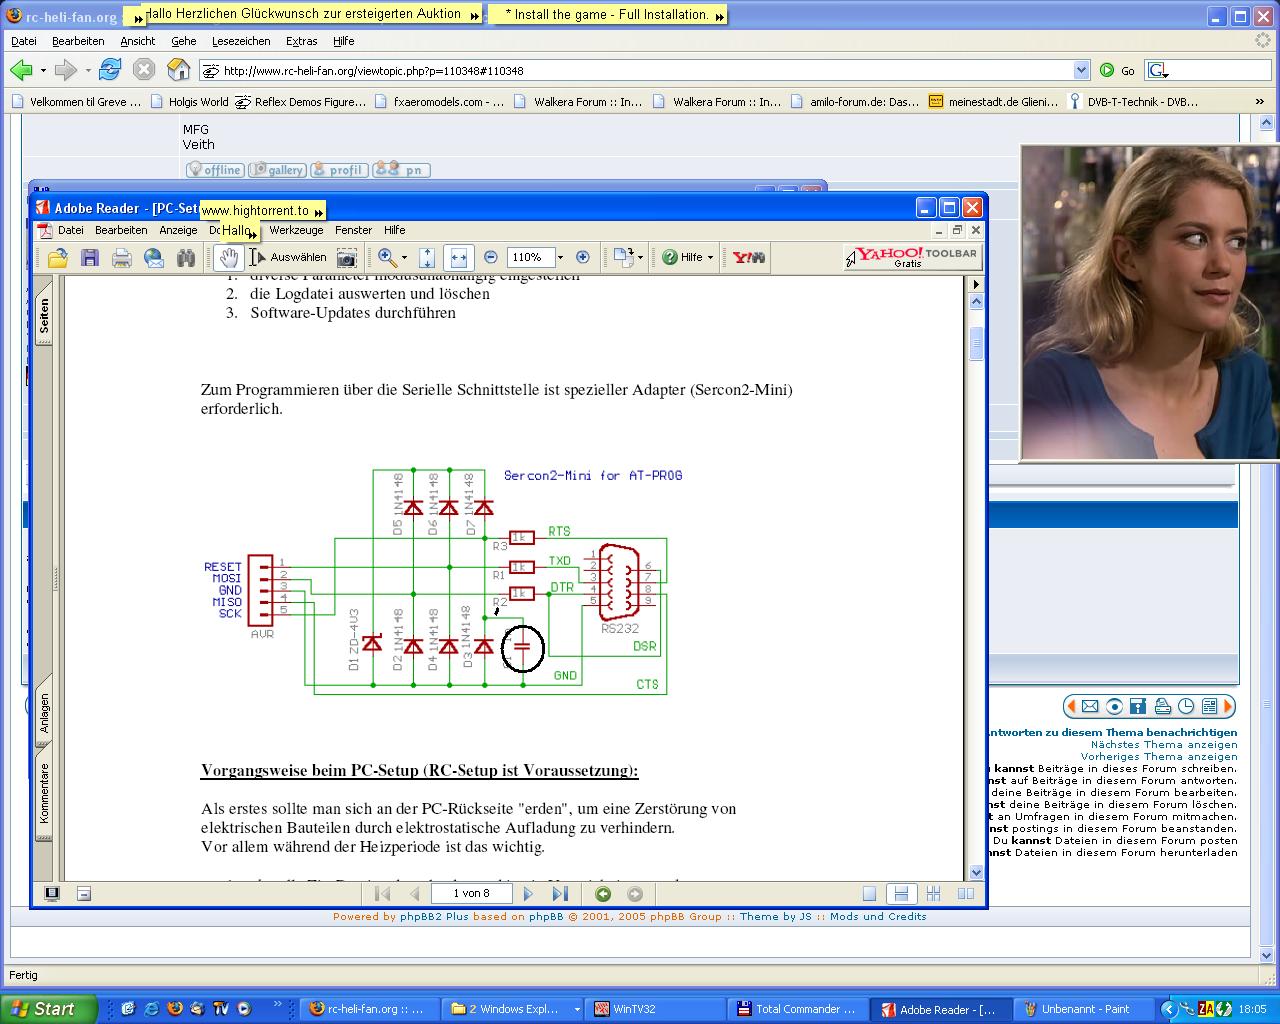1280x1024 pixels.
Task: Click the Nächstes Thema anzeigen link
Action: 1163,745
